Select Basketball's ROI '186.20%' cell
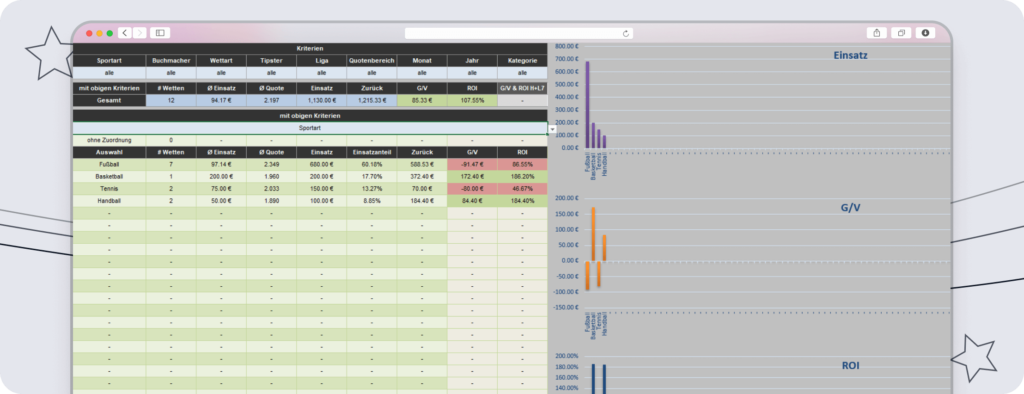Viewport: 1024px width, 394px height. click(522, 176)
